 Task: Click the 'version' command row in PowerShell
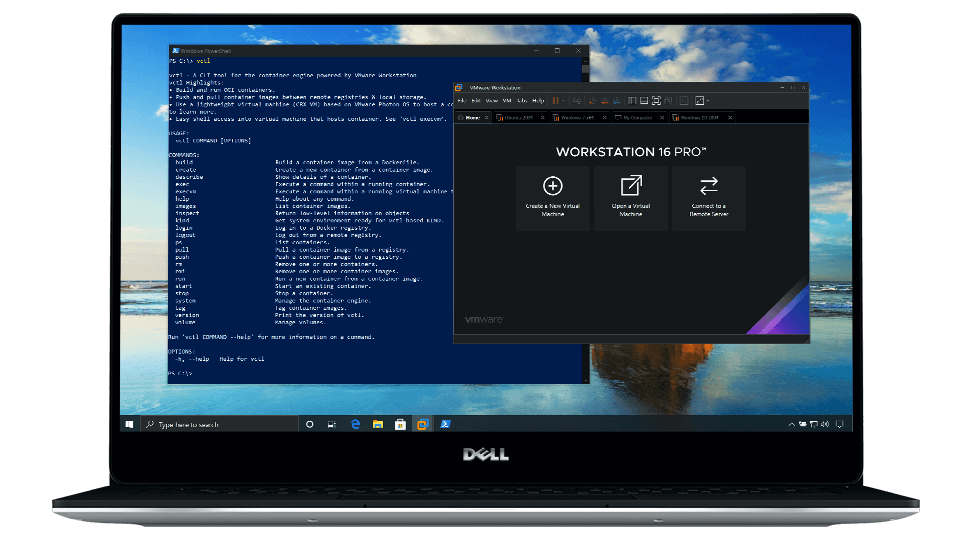pos(269,315)
